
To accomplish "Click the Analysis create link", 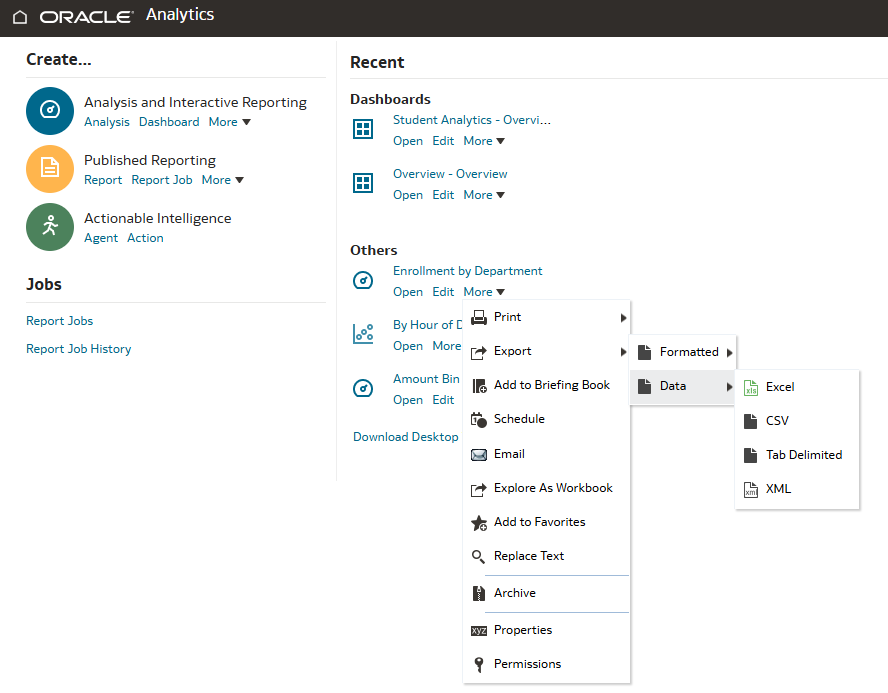I will 106,122.
